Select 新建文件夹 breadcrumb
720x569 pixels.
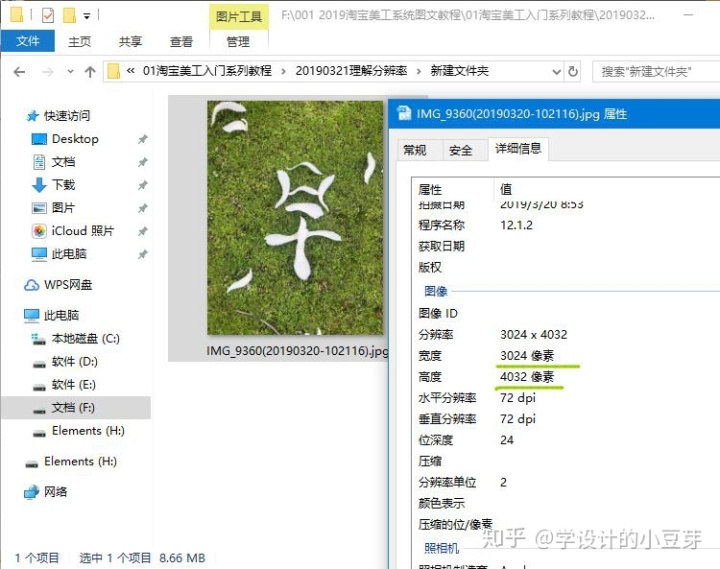pos(459,71)
